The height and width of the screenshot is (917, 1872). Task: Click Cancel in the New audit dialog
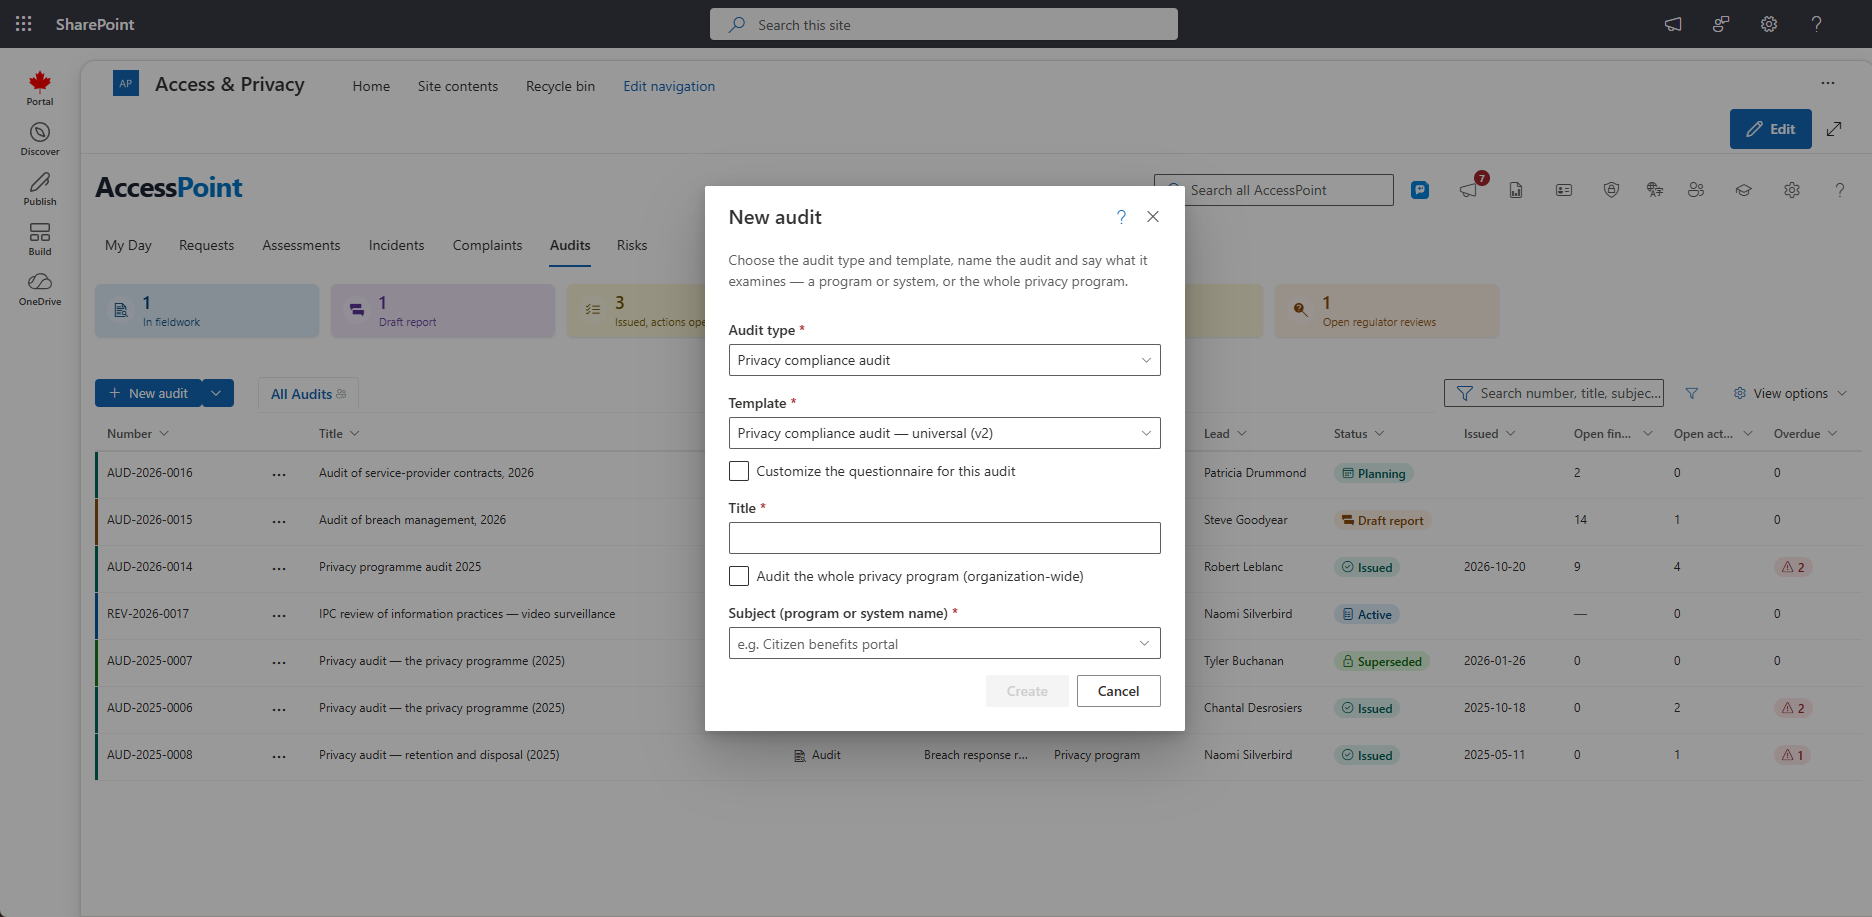[1118, 691]
